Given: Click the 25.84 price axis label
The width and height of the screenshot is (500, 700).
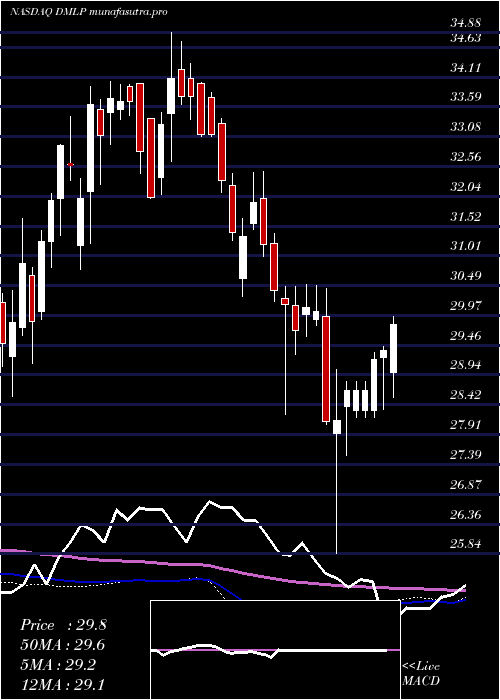Looking at the screenshot, I should 465,544.
